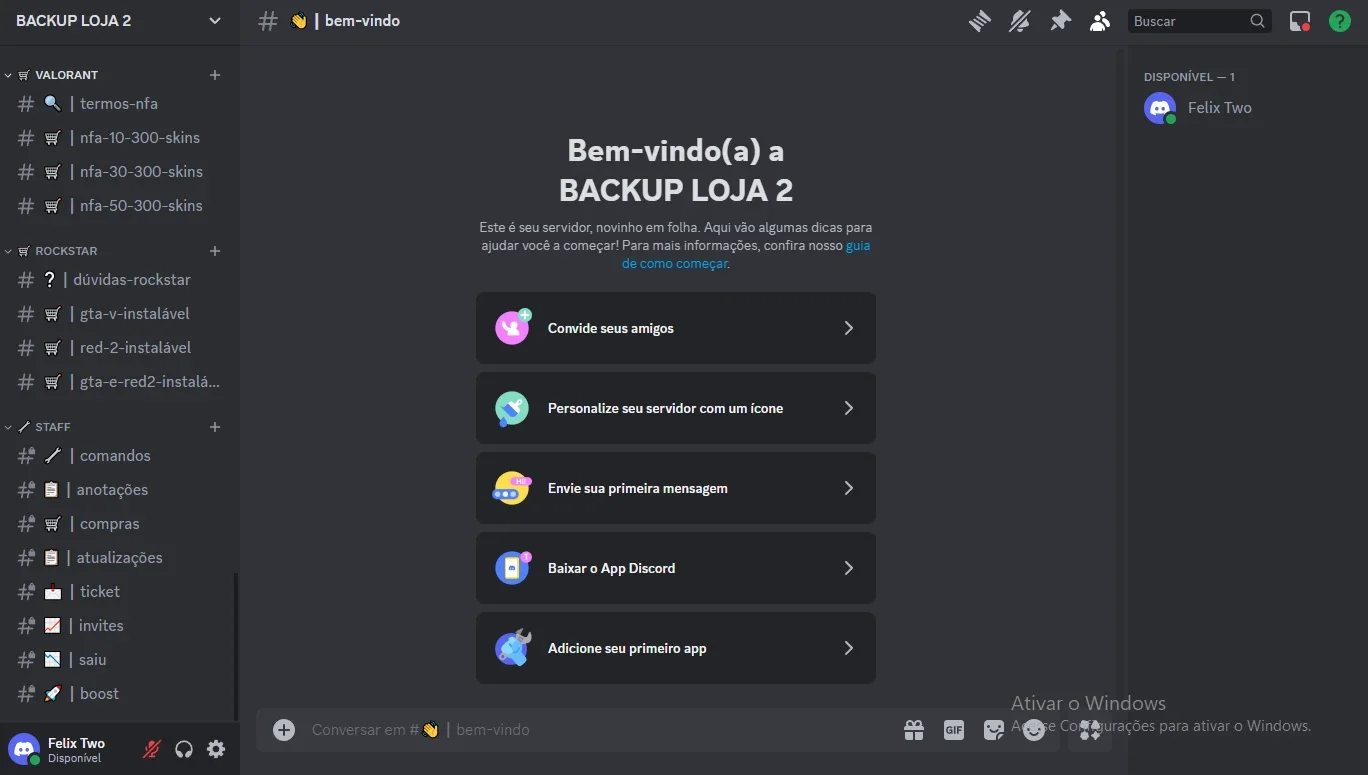1368x775 pixels.
Task: Open the BACKUP LOJA 2 server dropdown
Action: [x=120, y=21]
